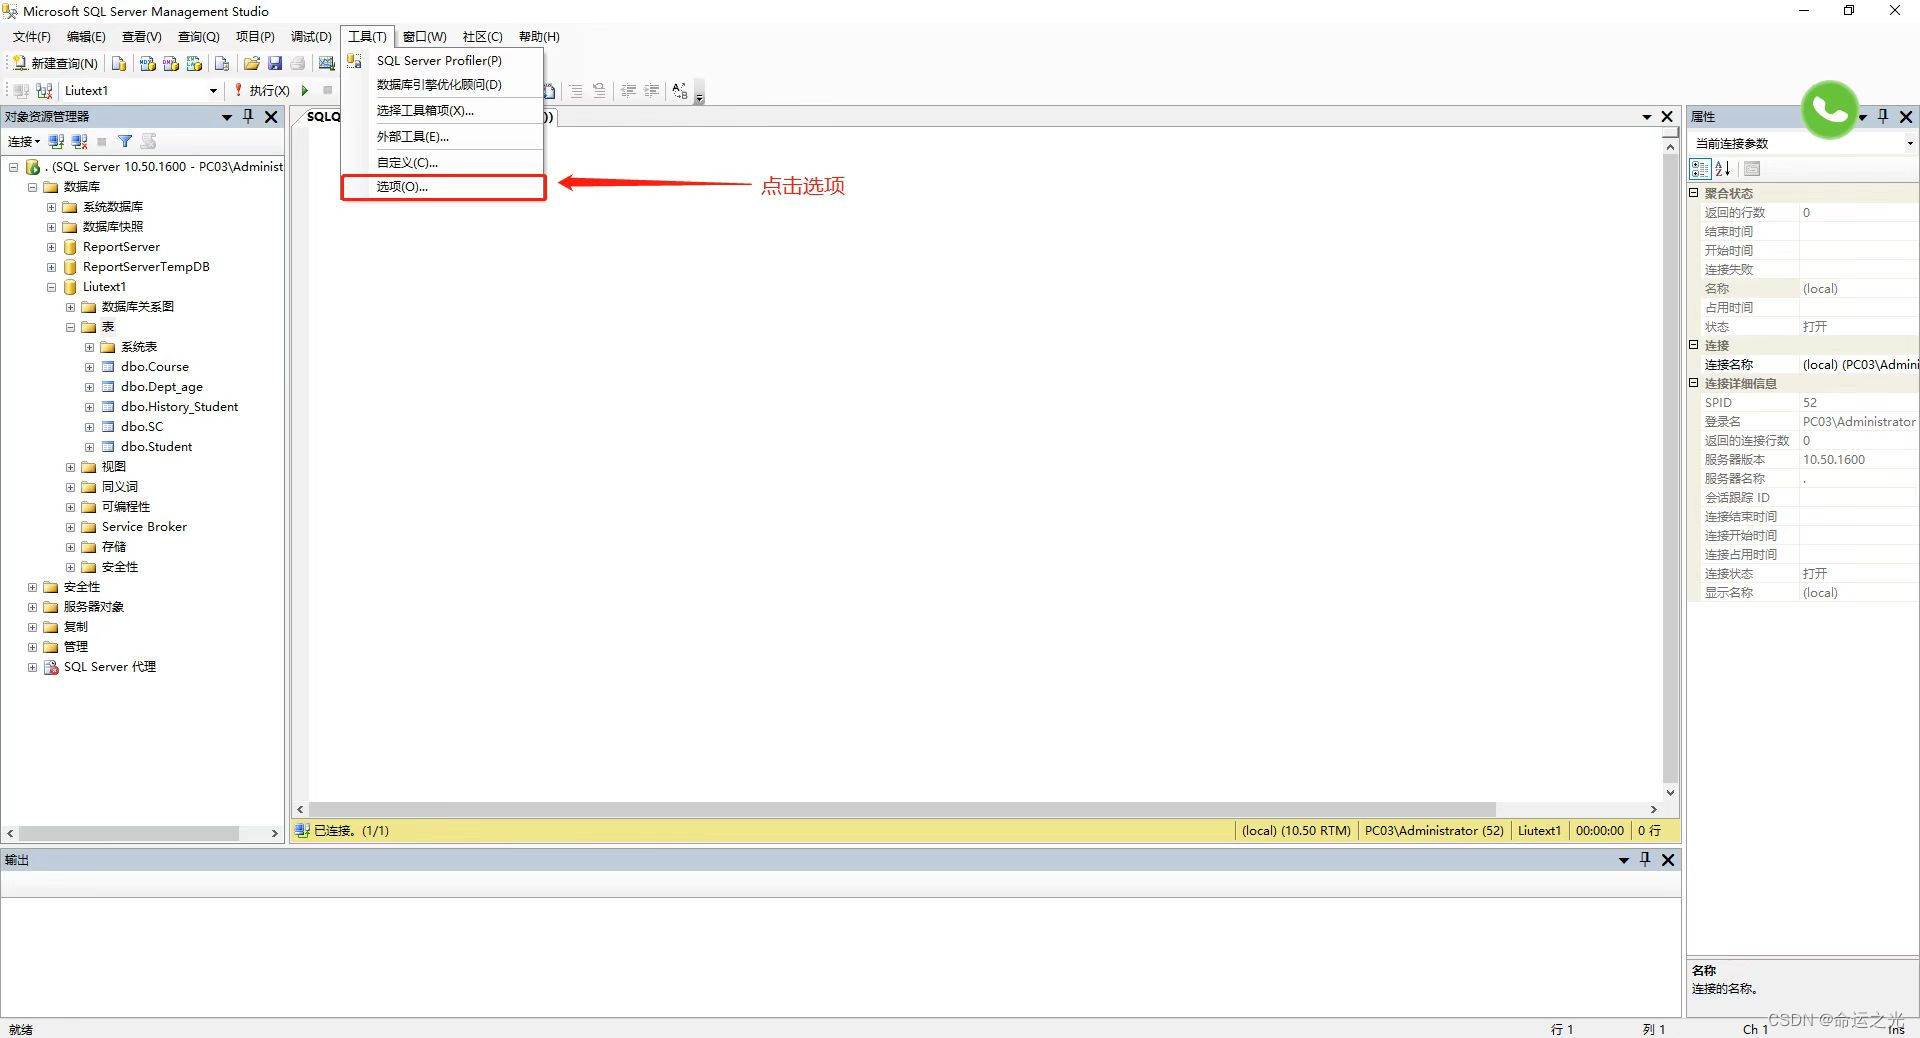
Task: Choose Customize (自定义) in Tools menu
Action: coord(443,162)
